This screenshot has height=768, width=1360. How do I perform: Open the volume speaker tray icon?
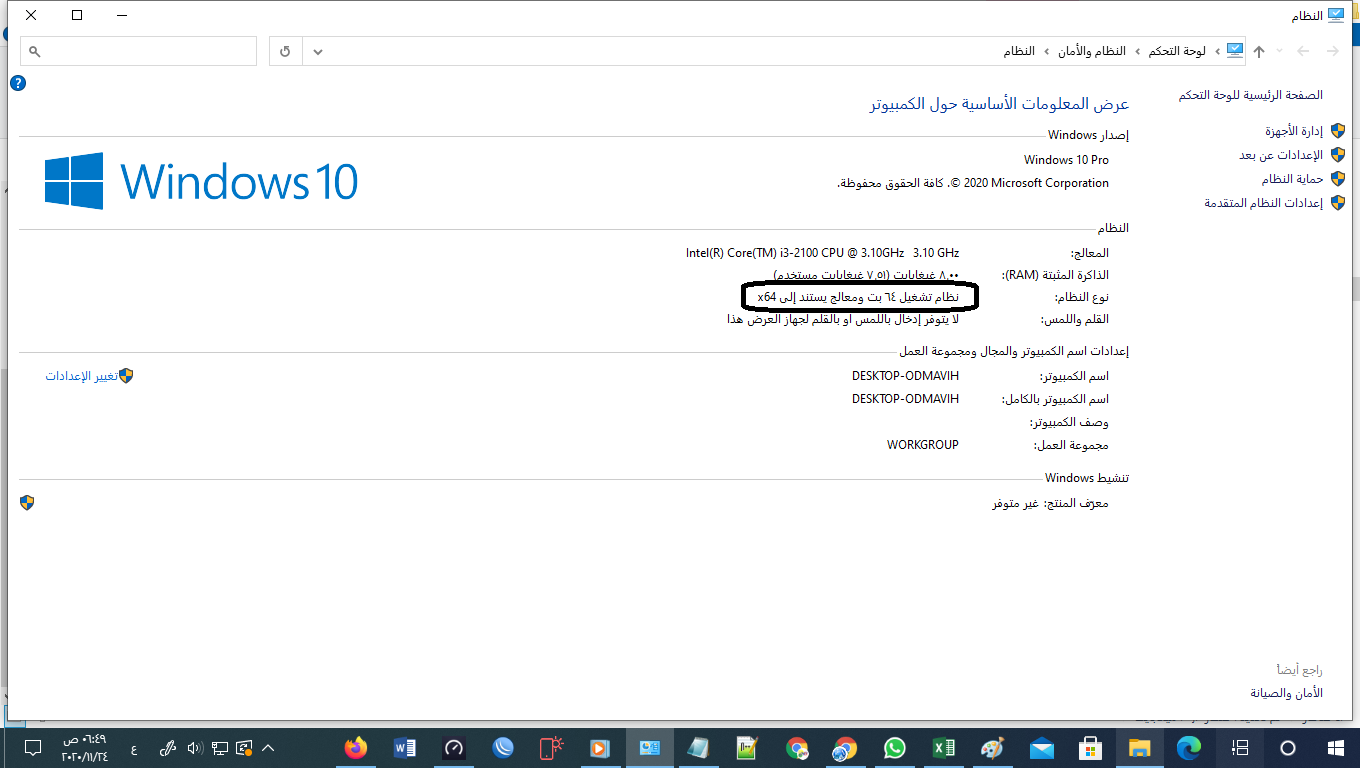pos(194,748)
